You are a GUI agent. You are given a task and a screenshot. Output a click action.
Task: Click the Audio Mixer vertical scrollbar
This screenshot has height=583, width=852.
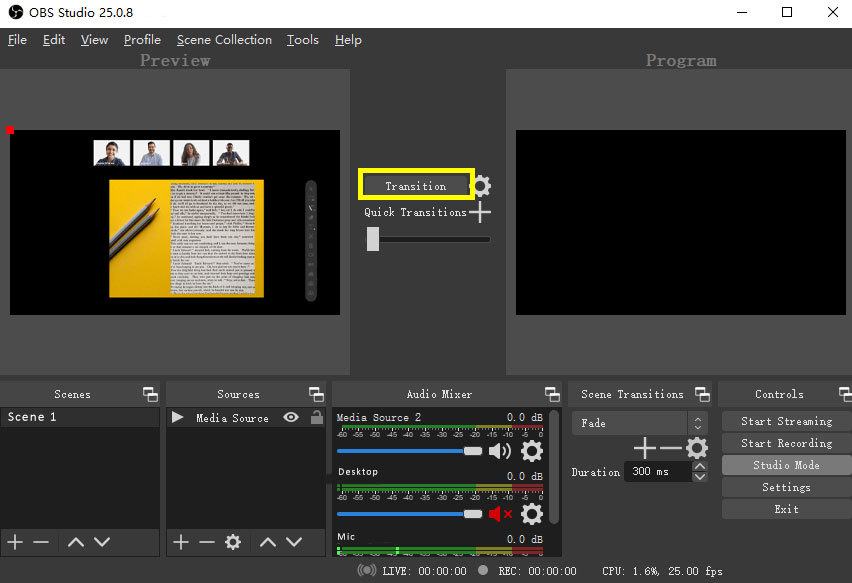coord(554,467)
